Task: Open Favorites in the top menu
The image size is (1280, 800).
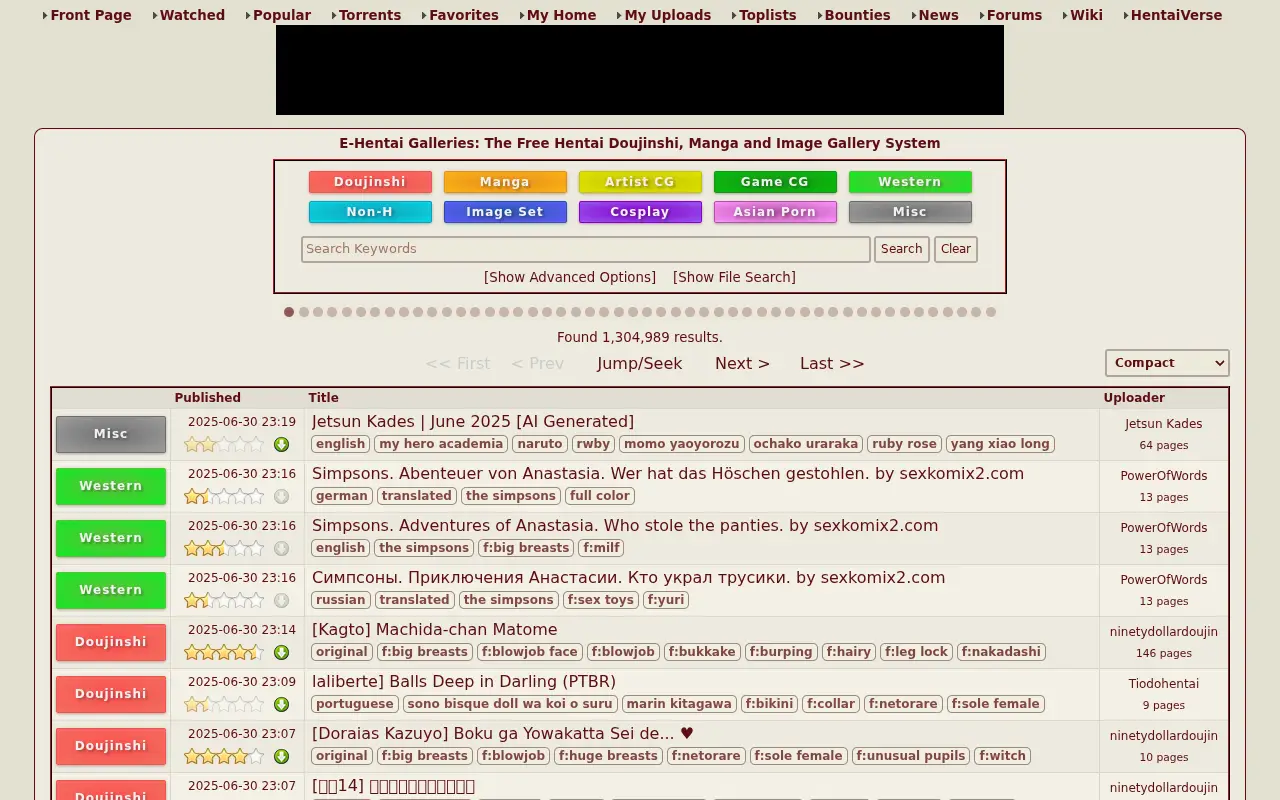Action: click(x=464, y=15)
